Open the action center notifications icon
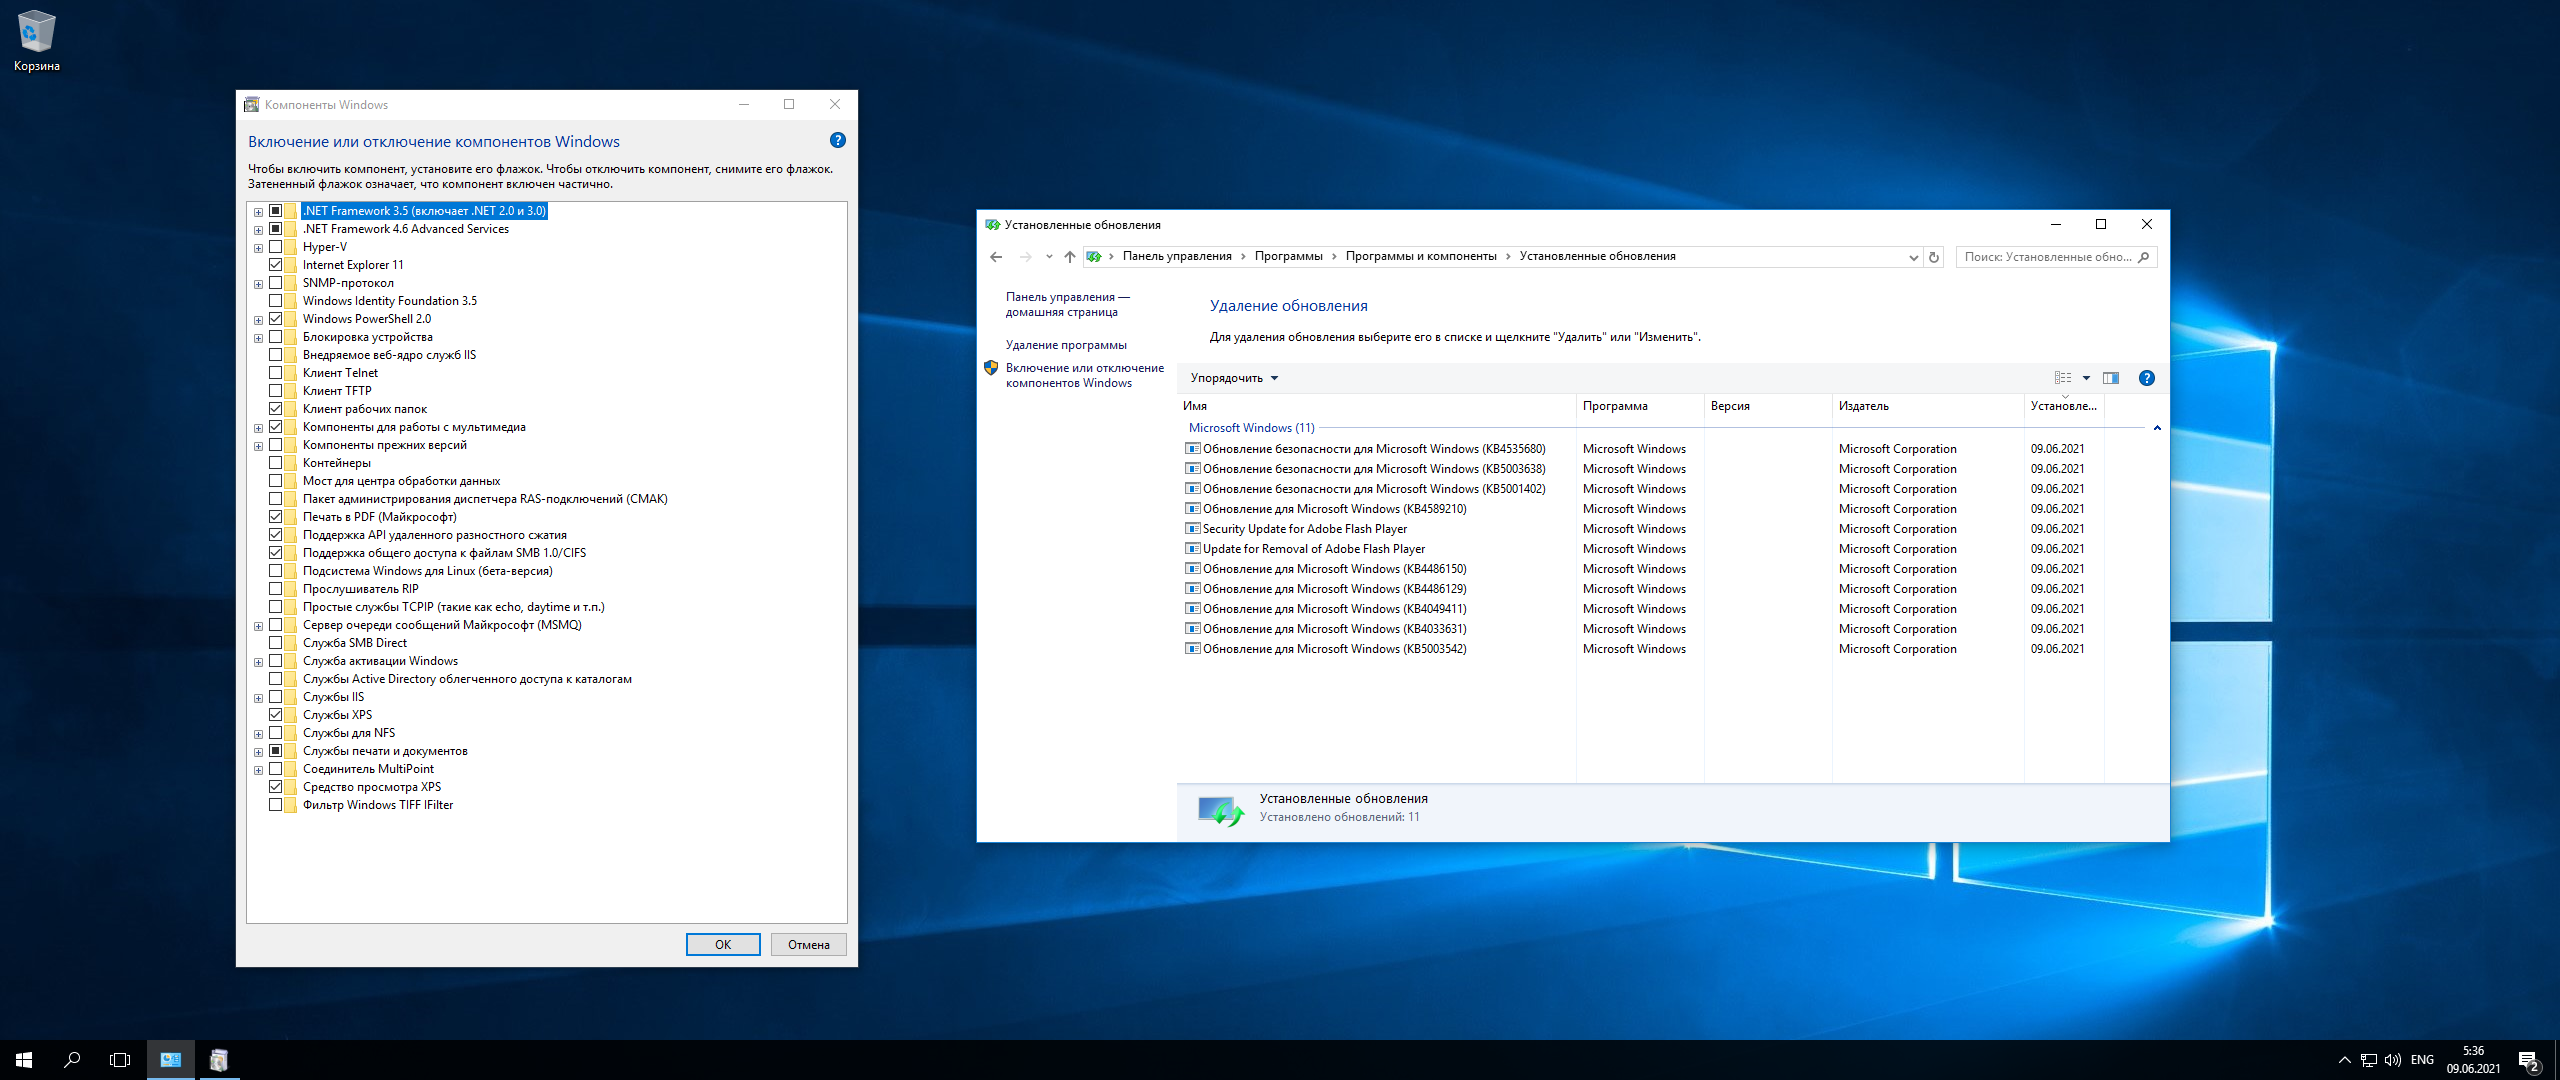This screenshot has width=2560, height=1080. coord(2530,1060)
